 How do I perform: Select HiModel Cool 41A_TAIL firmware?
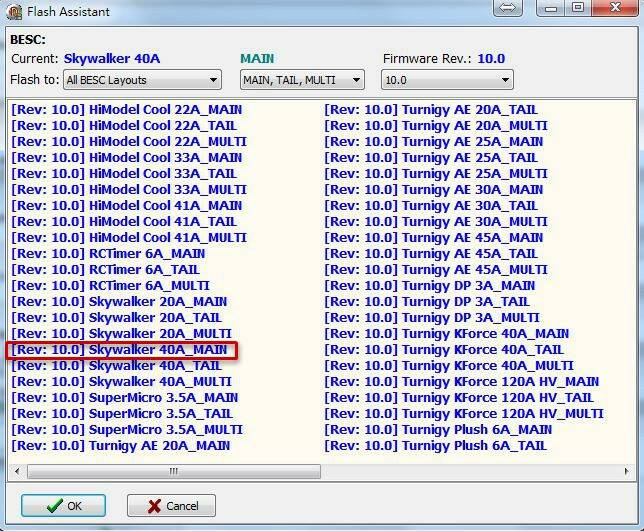[124, 222]
